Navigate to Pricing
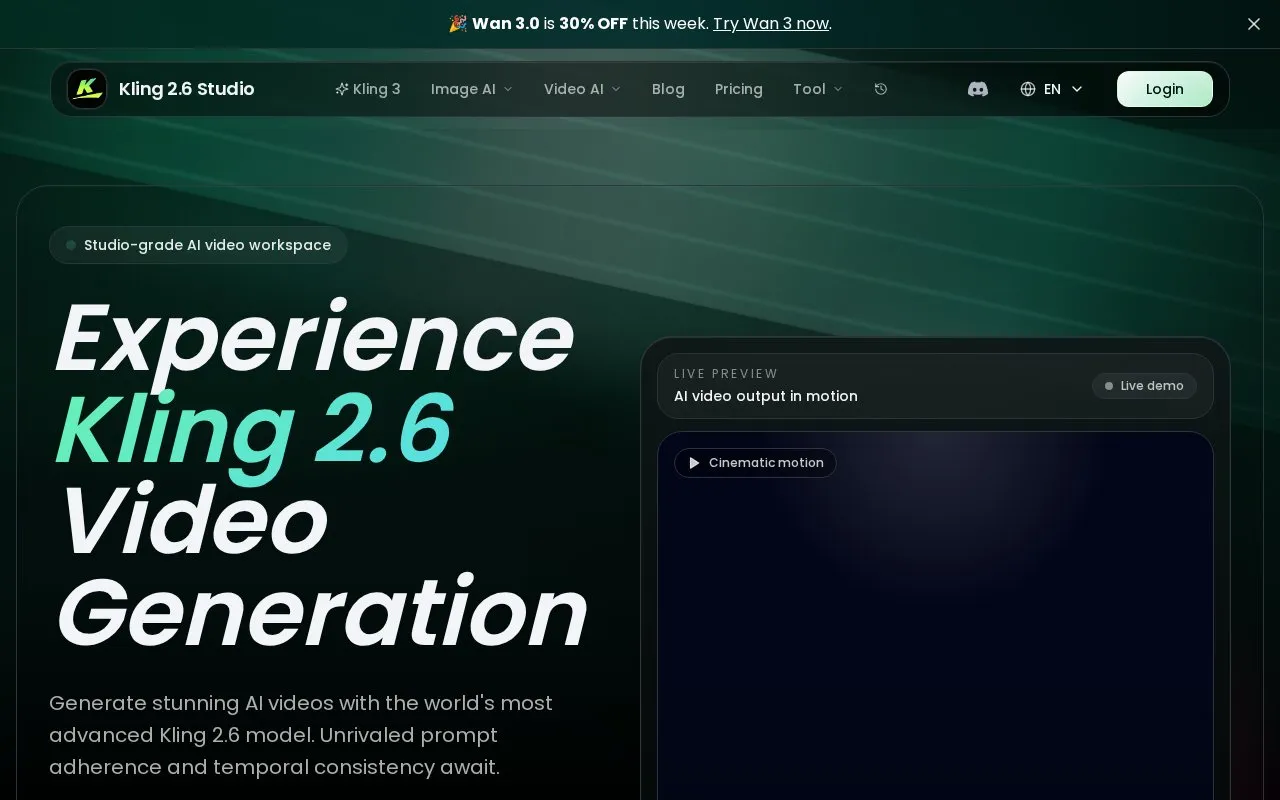Viewport: 1280px width, 800px height. pyautogui.click(x=739, y=89)
